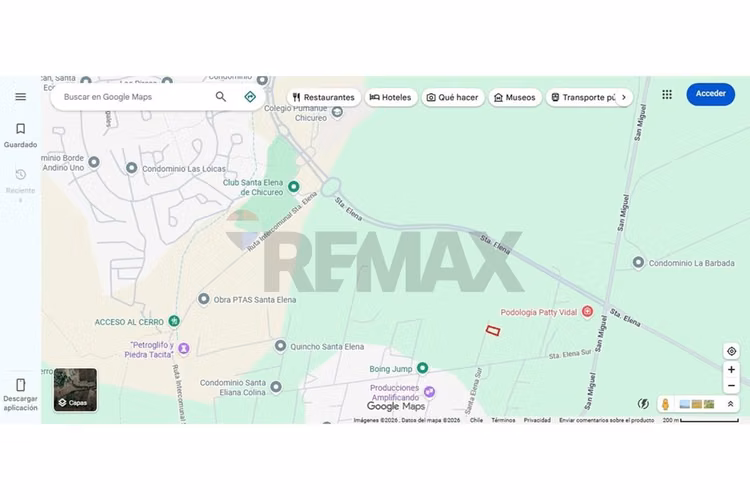Click the Sta. Elena Sur street label
This screenshot has height=500, width=750.
tap(570, 355)
